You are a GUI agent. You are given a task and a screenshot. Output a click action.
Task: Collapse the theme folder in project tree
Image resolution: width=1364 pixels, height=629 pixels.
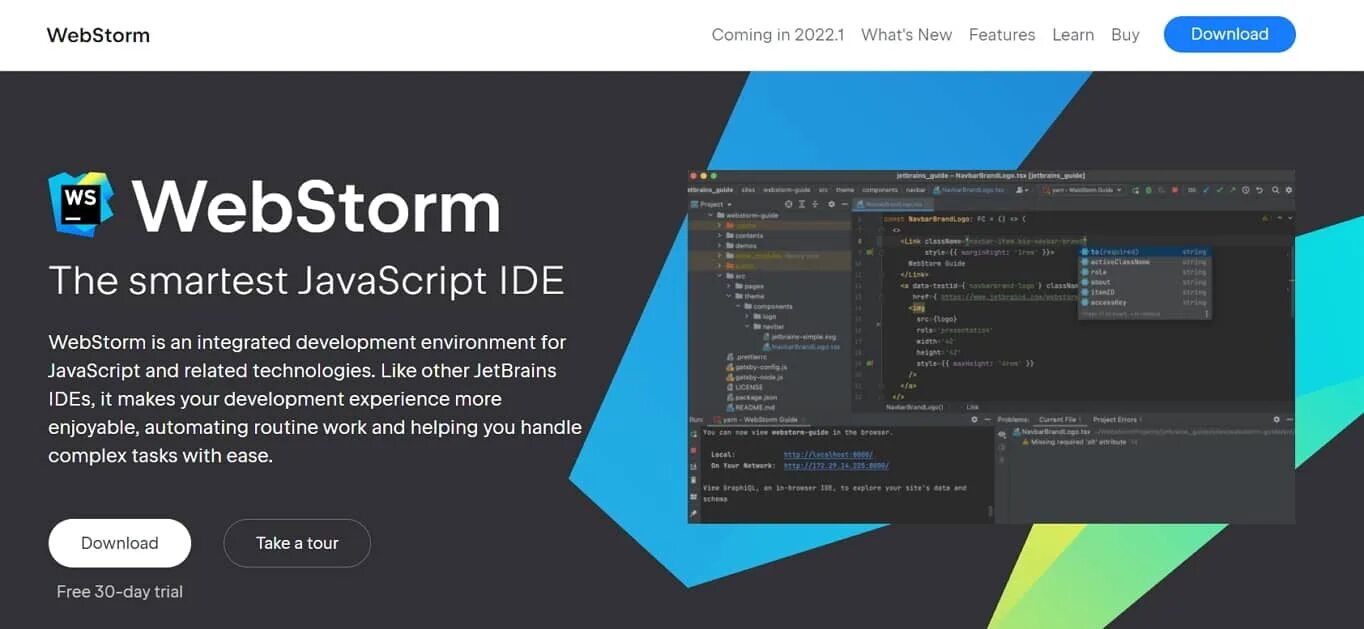click(x=728, y=296)
